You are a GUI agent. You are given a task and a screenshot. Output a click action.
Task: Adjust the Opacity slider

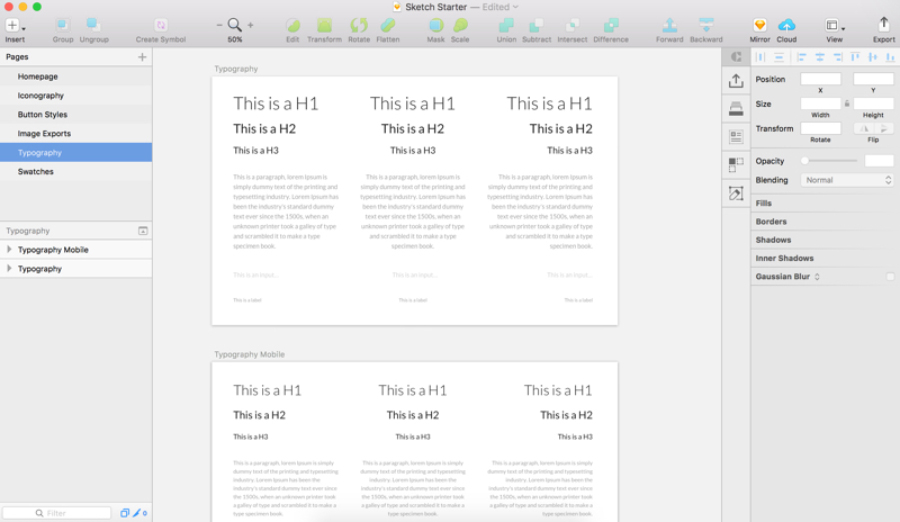805,161
